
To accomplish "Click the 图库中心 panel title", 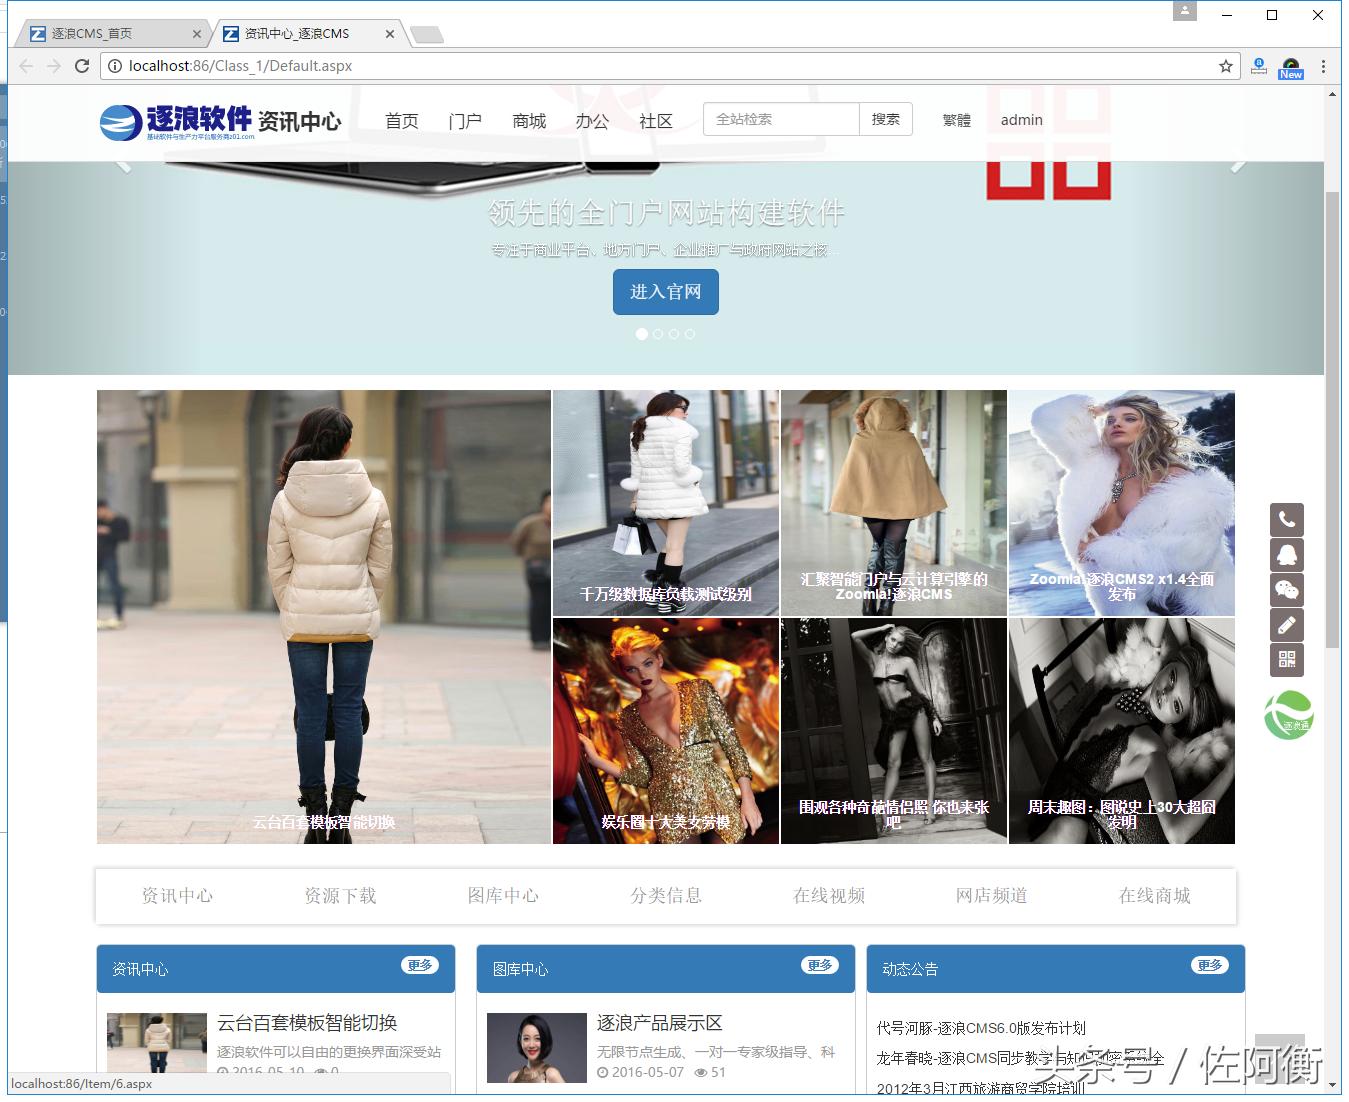I will 520,969.
